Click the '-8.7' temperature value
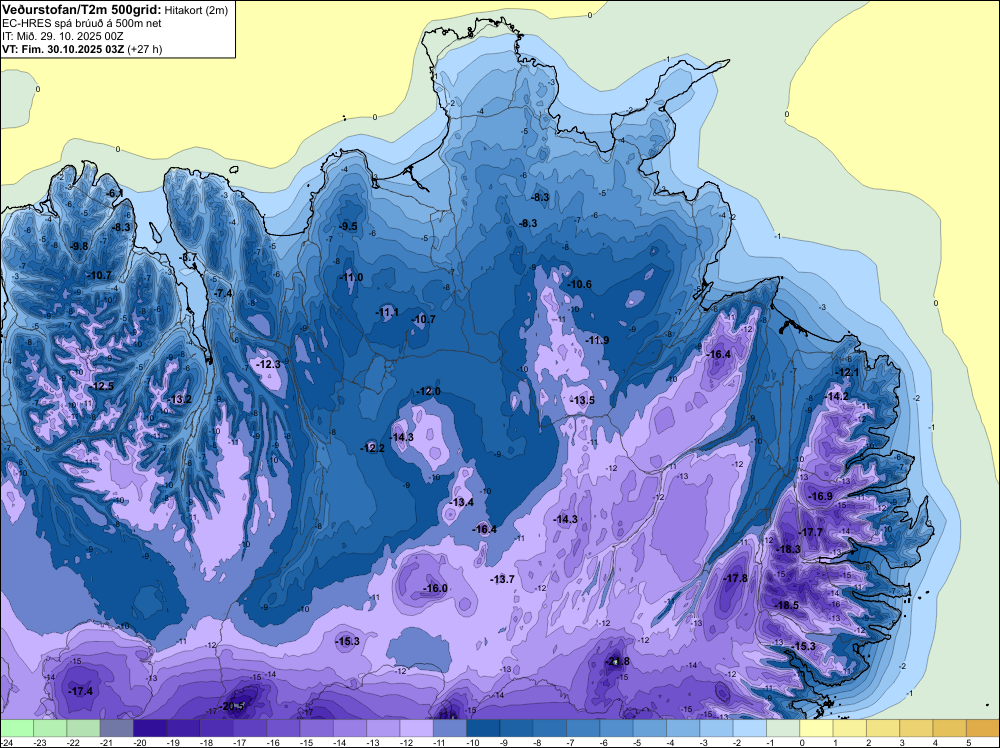 (x=189, y=257)
